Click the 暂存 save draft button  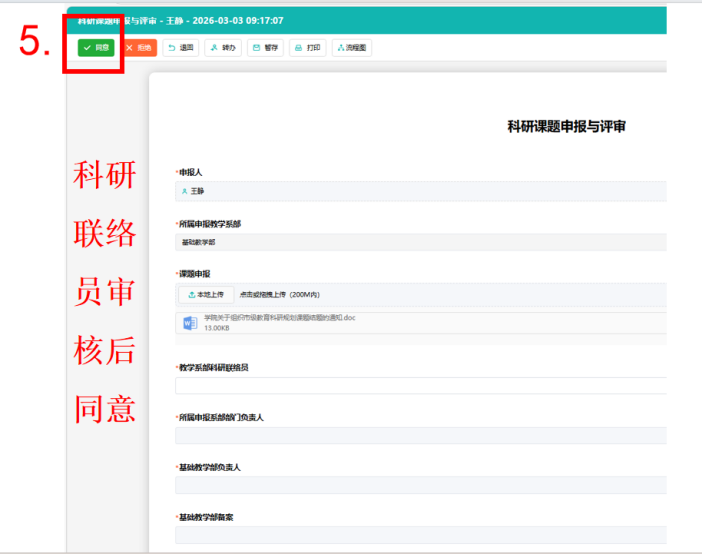click(x=265, y=47)
